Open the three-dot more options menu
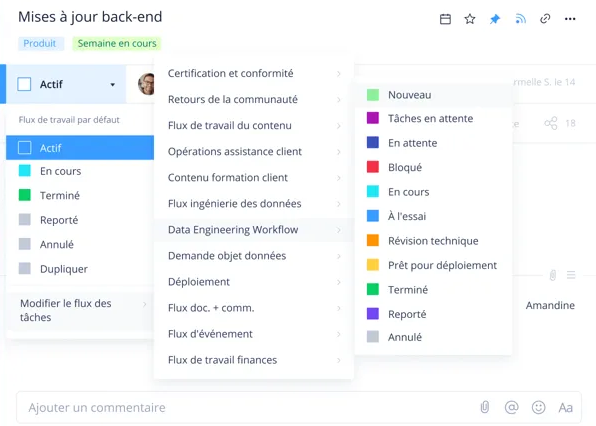Screen dimensions: 596x426 point(570,19)
